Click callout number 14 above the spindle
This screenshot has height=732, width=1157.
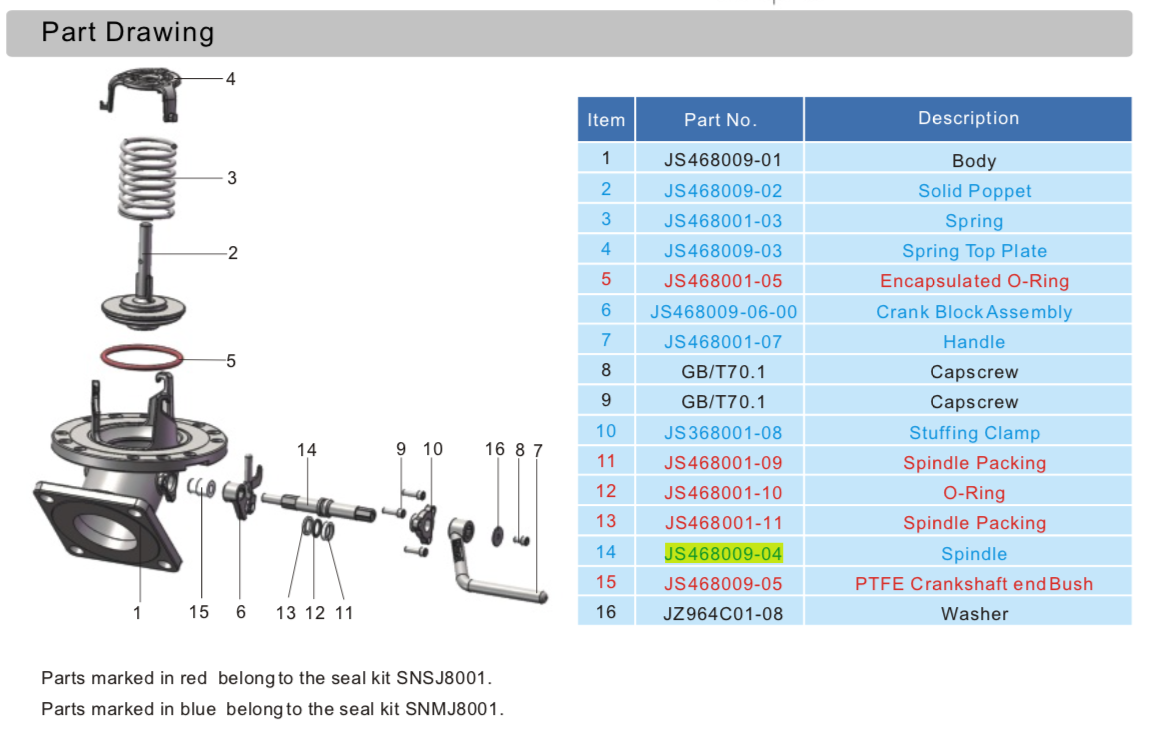coord(306,451)
